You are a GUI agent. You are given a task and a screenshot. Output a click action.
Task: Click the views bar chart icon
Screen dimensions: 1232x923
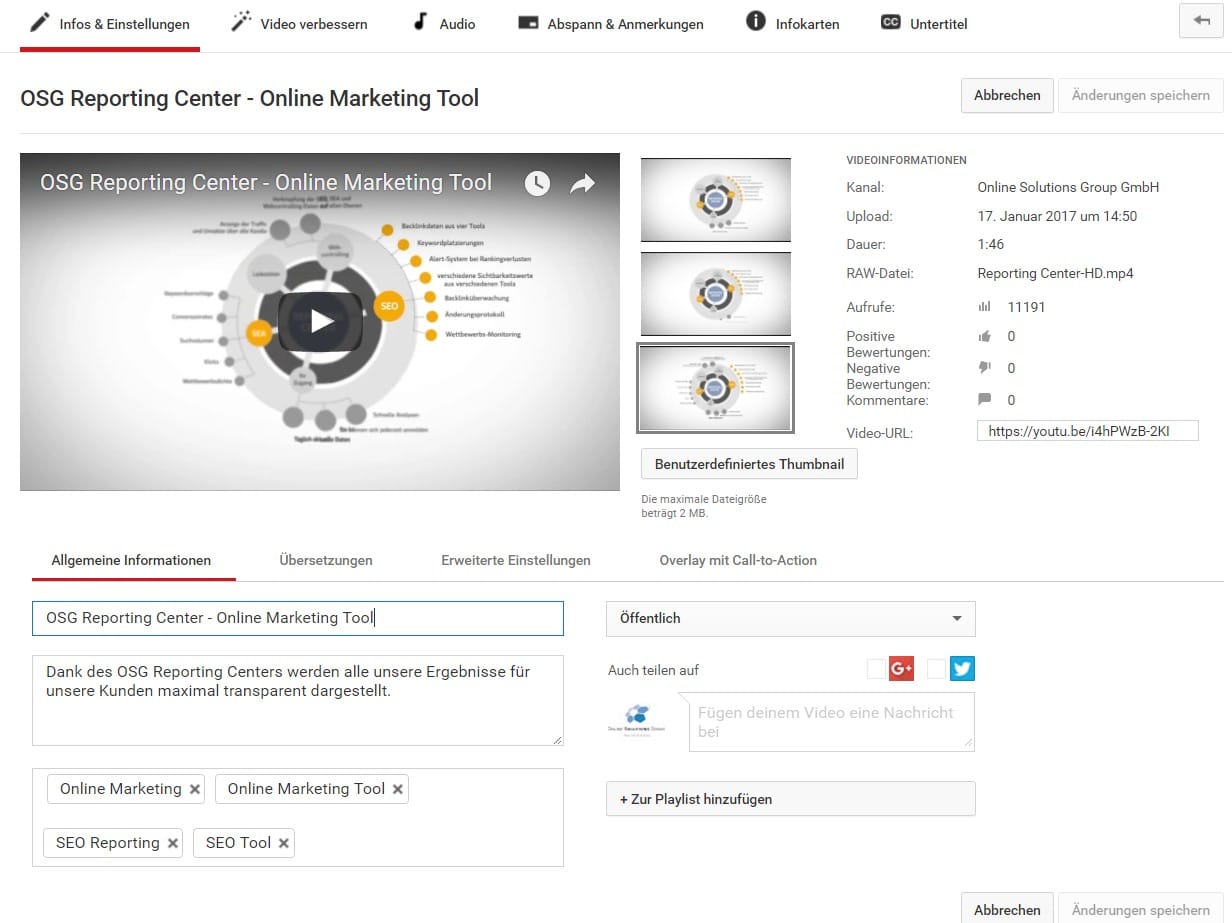[984, 307]
